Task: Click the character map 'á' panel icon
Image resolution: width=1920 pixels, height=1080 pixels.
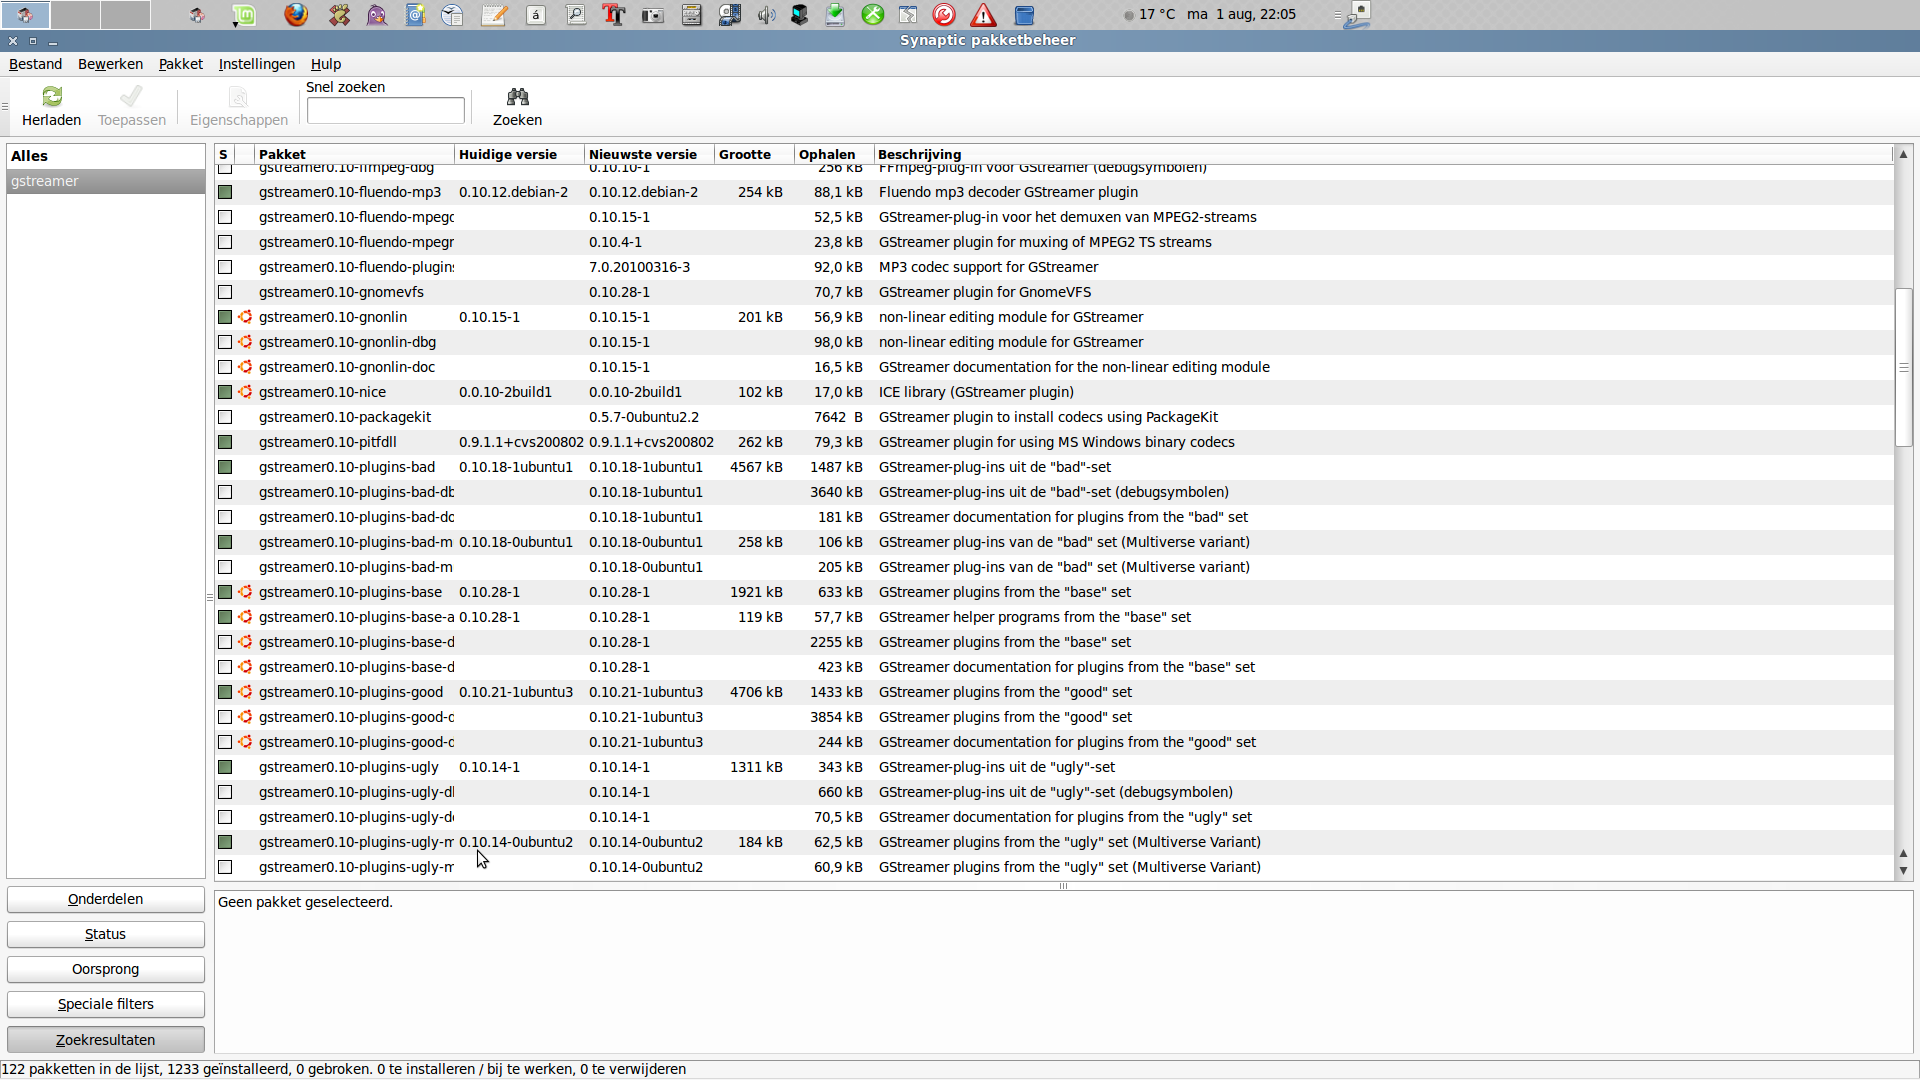Action: click(x=536, y=15)
